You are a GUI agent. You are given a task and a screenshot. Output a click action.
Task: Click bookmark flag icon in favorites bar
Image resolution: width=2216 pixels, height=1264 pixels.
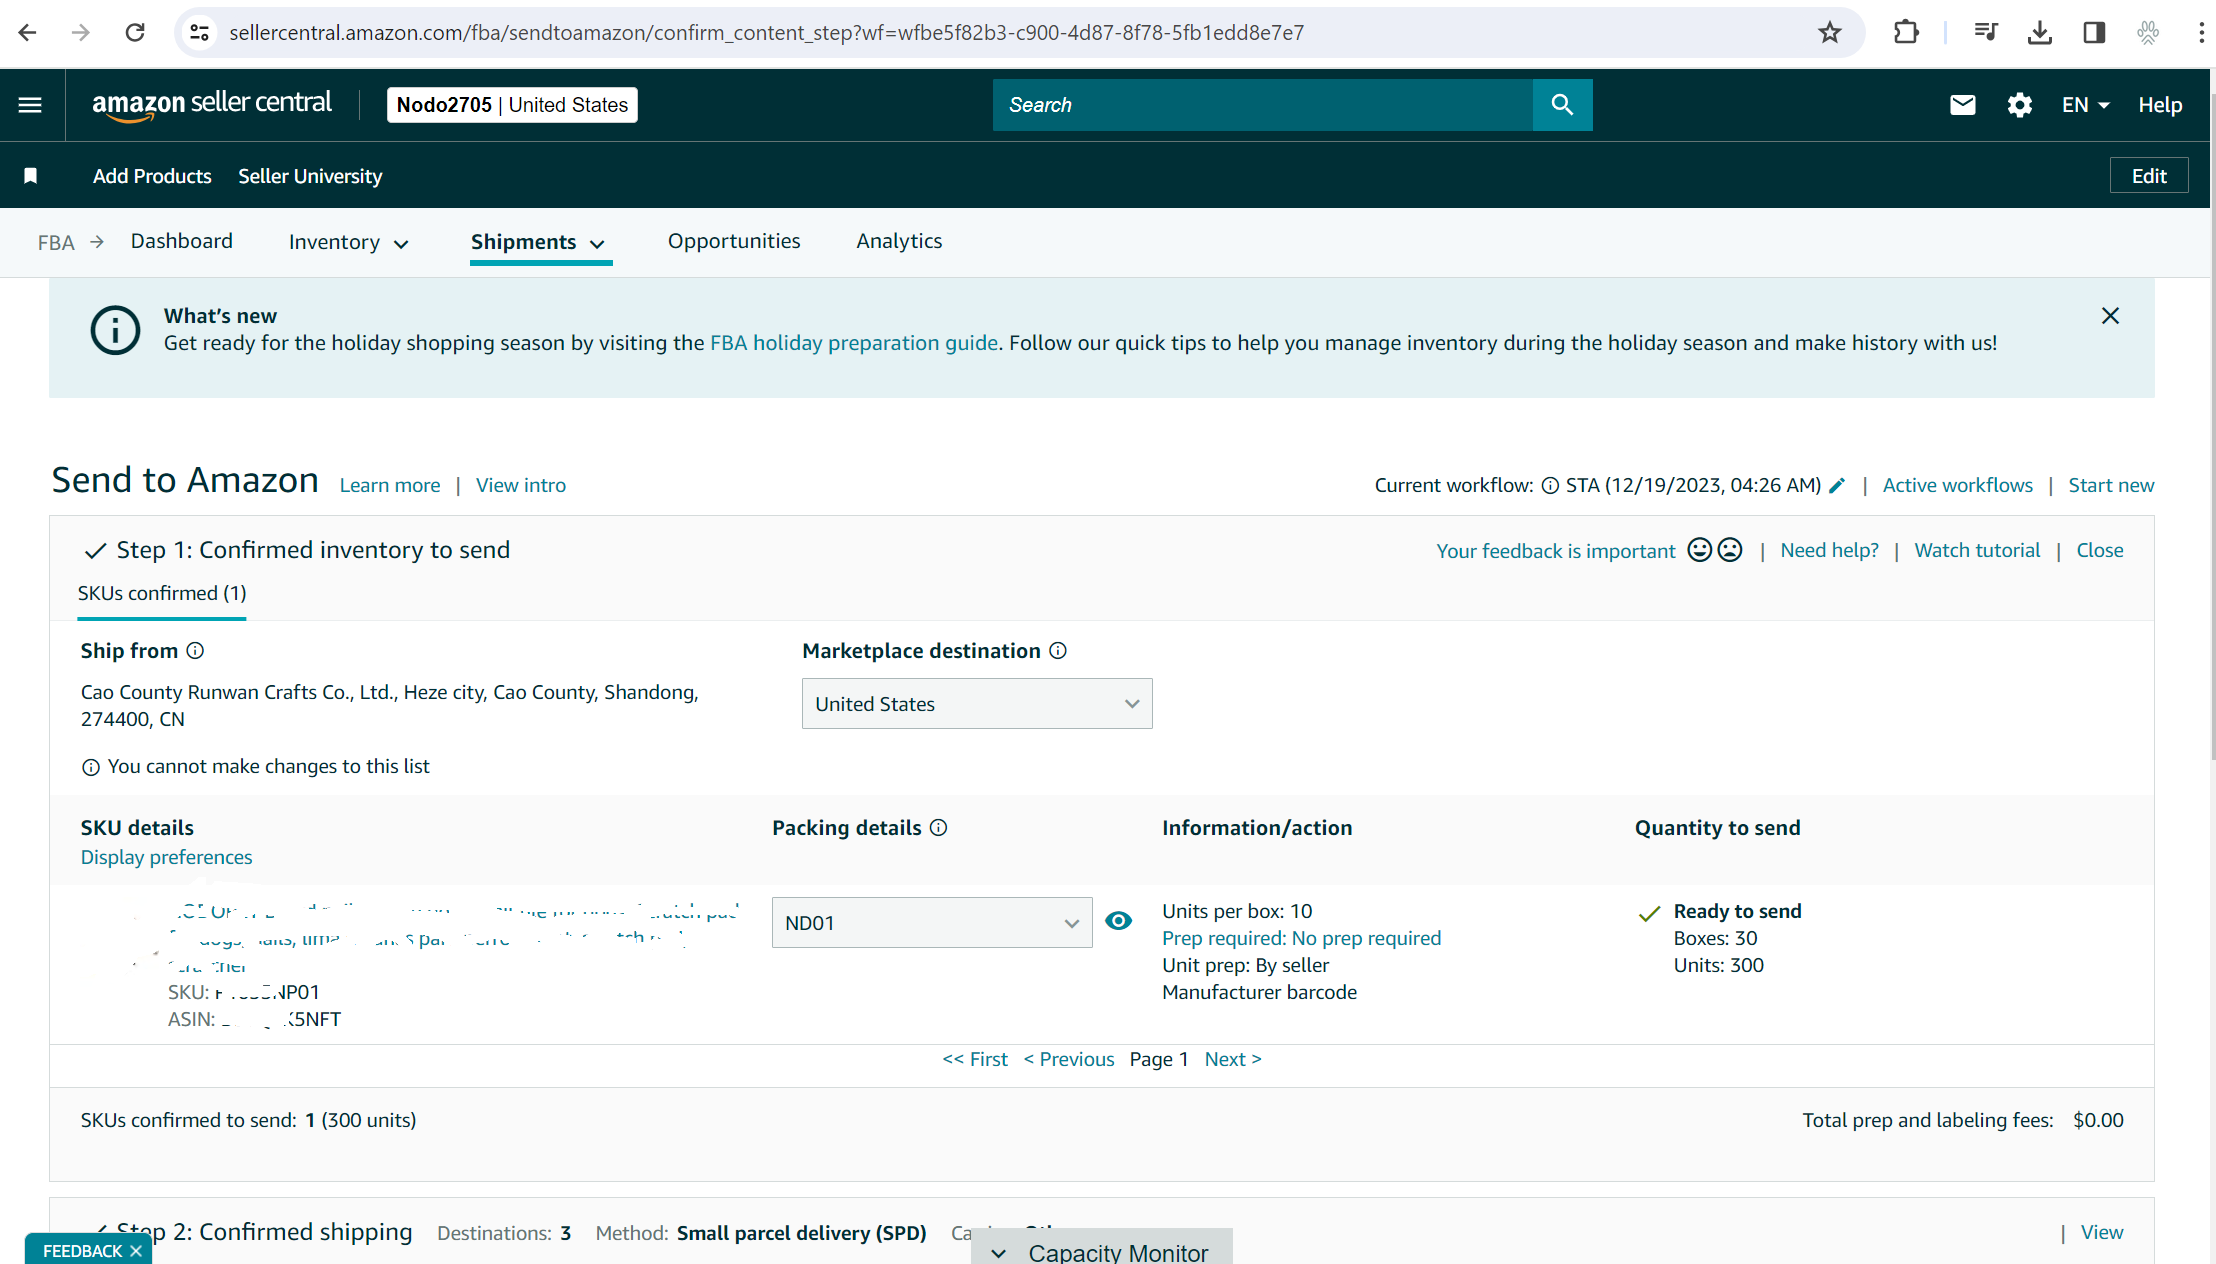pyautogui.click(x=31, y=176)
